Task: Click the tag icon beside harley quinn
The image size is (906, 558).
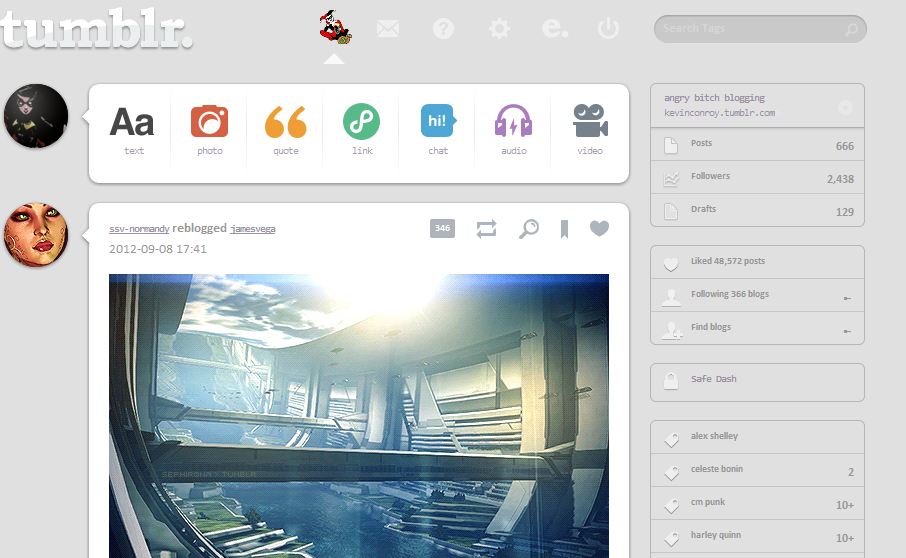Action: coord(671,538)
